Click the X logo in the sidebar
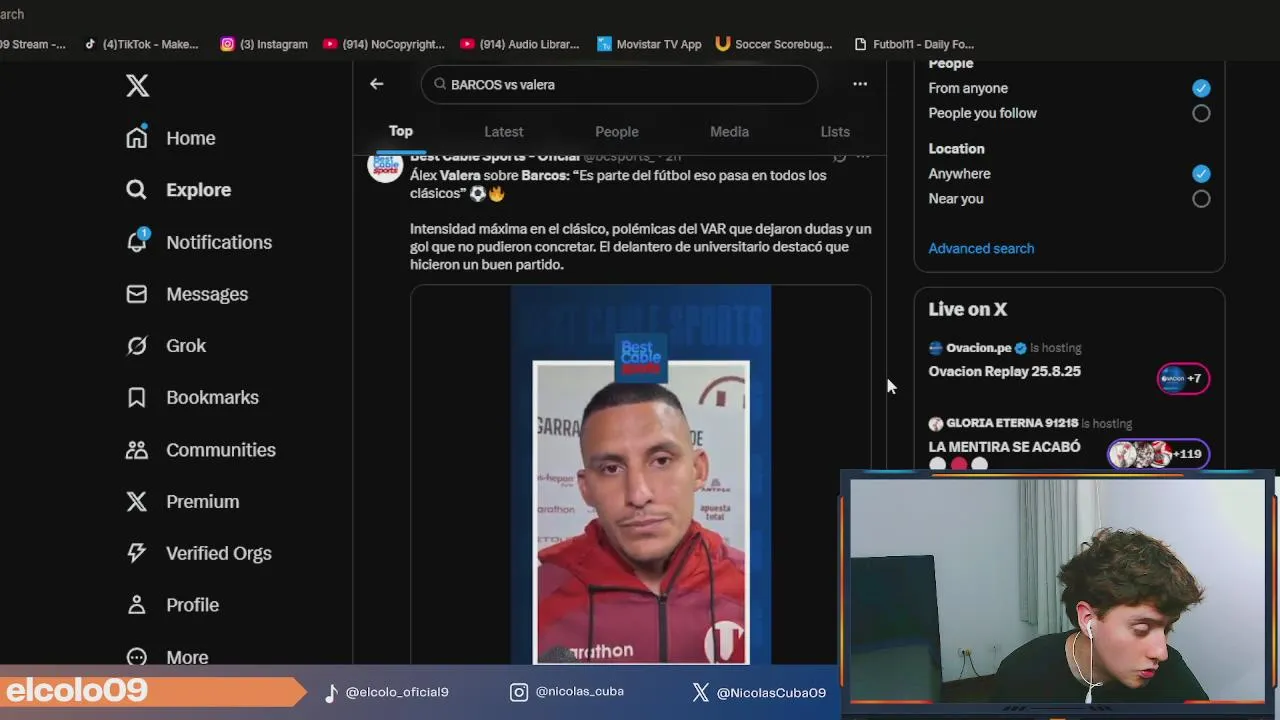This screenshot has width=1280, height=720. point(138,86)
